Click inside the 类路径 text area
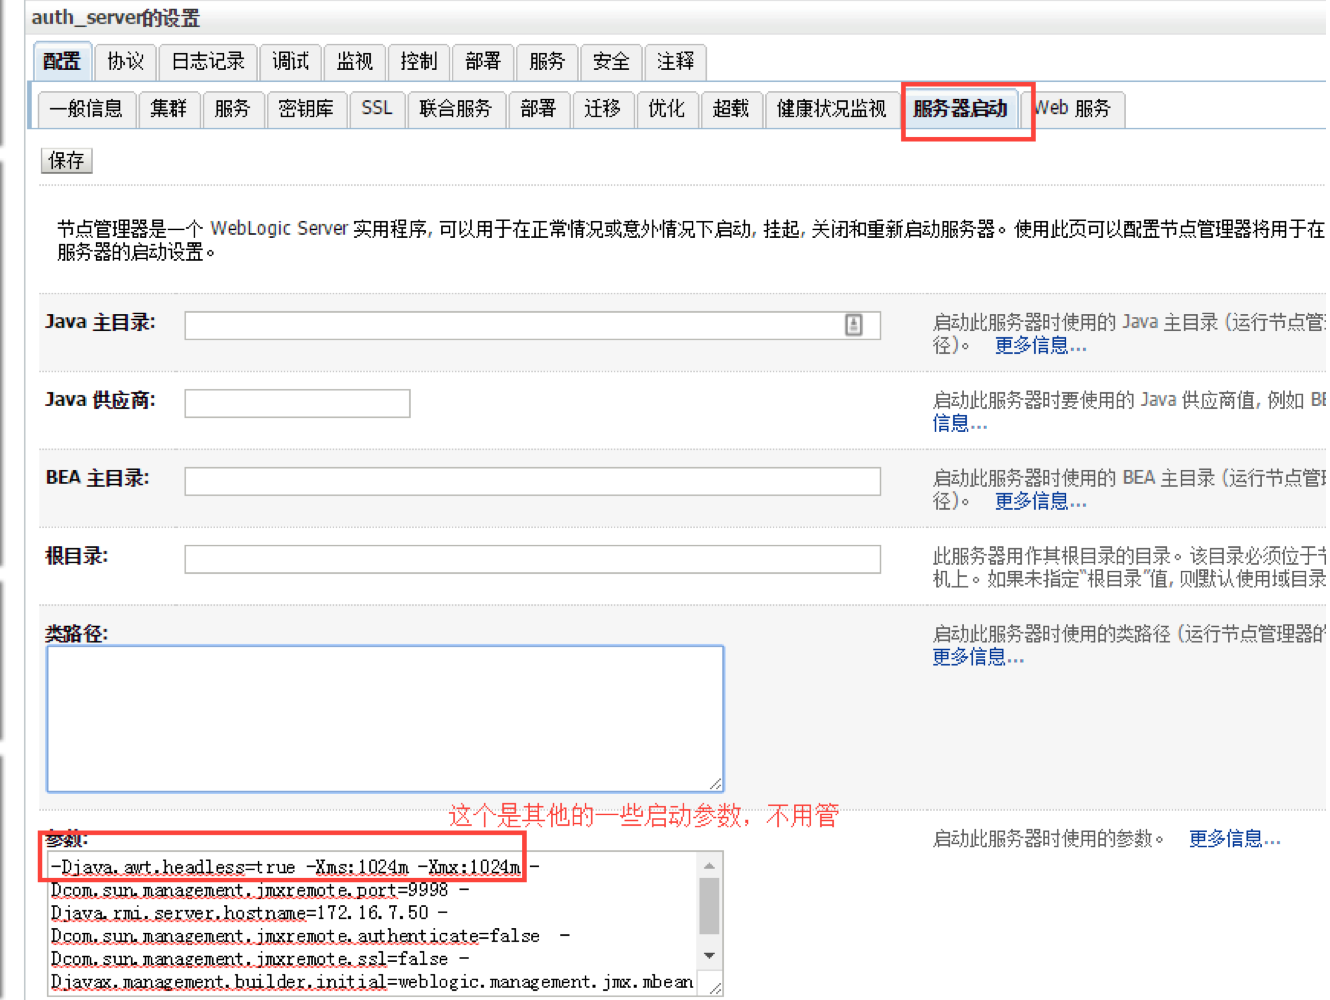The height and width of the screenshot is (1000, 1330). pos(385,719)
